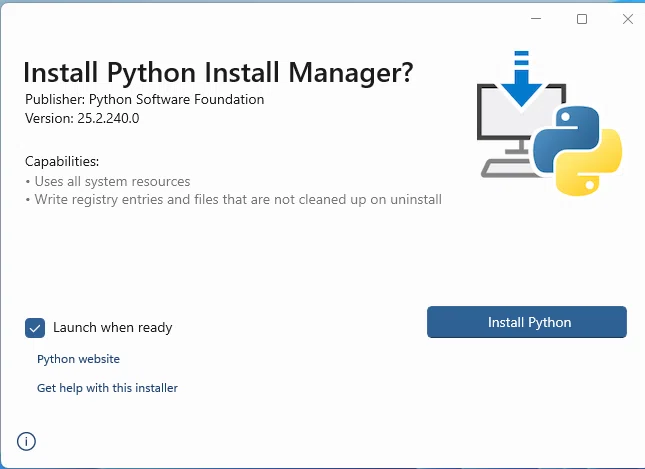Viewport: 645px width, 469px height.
Task: Click the Install Python button
Action: pyautogui.click(x=527, y=322)
